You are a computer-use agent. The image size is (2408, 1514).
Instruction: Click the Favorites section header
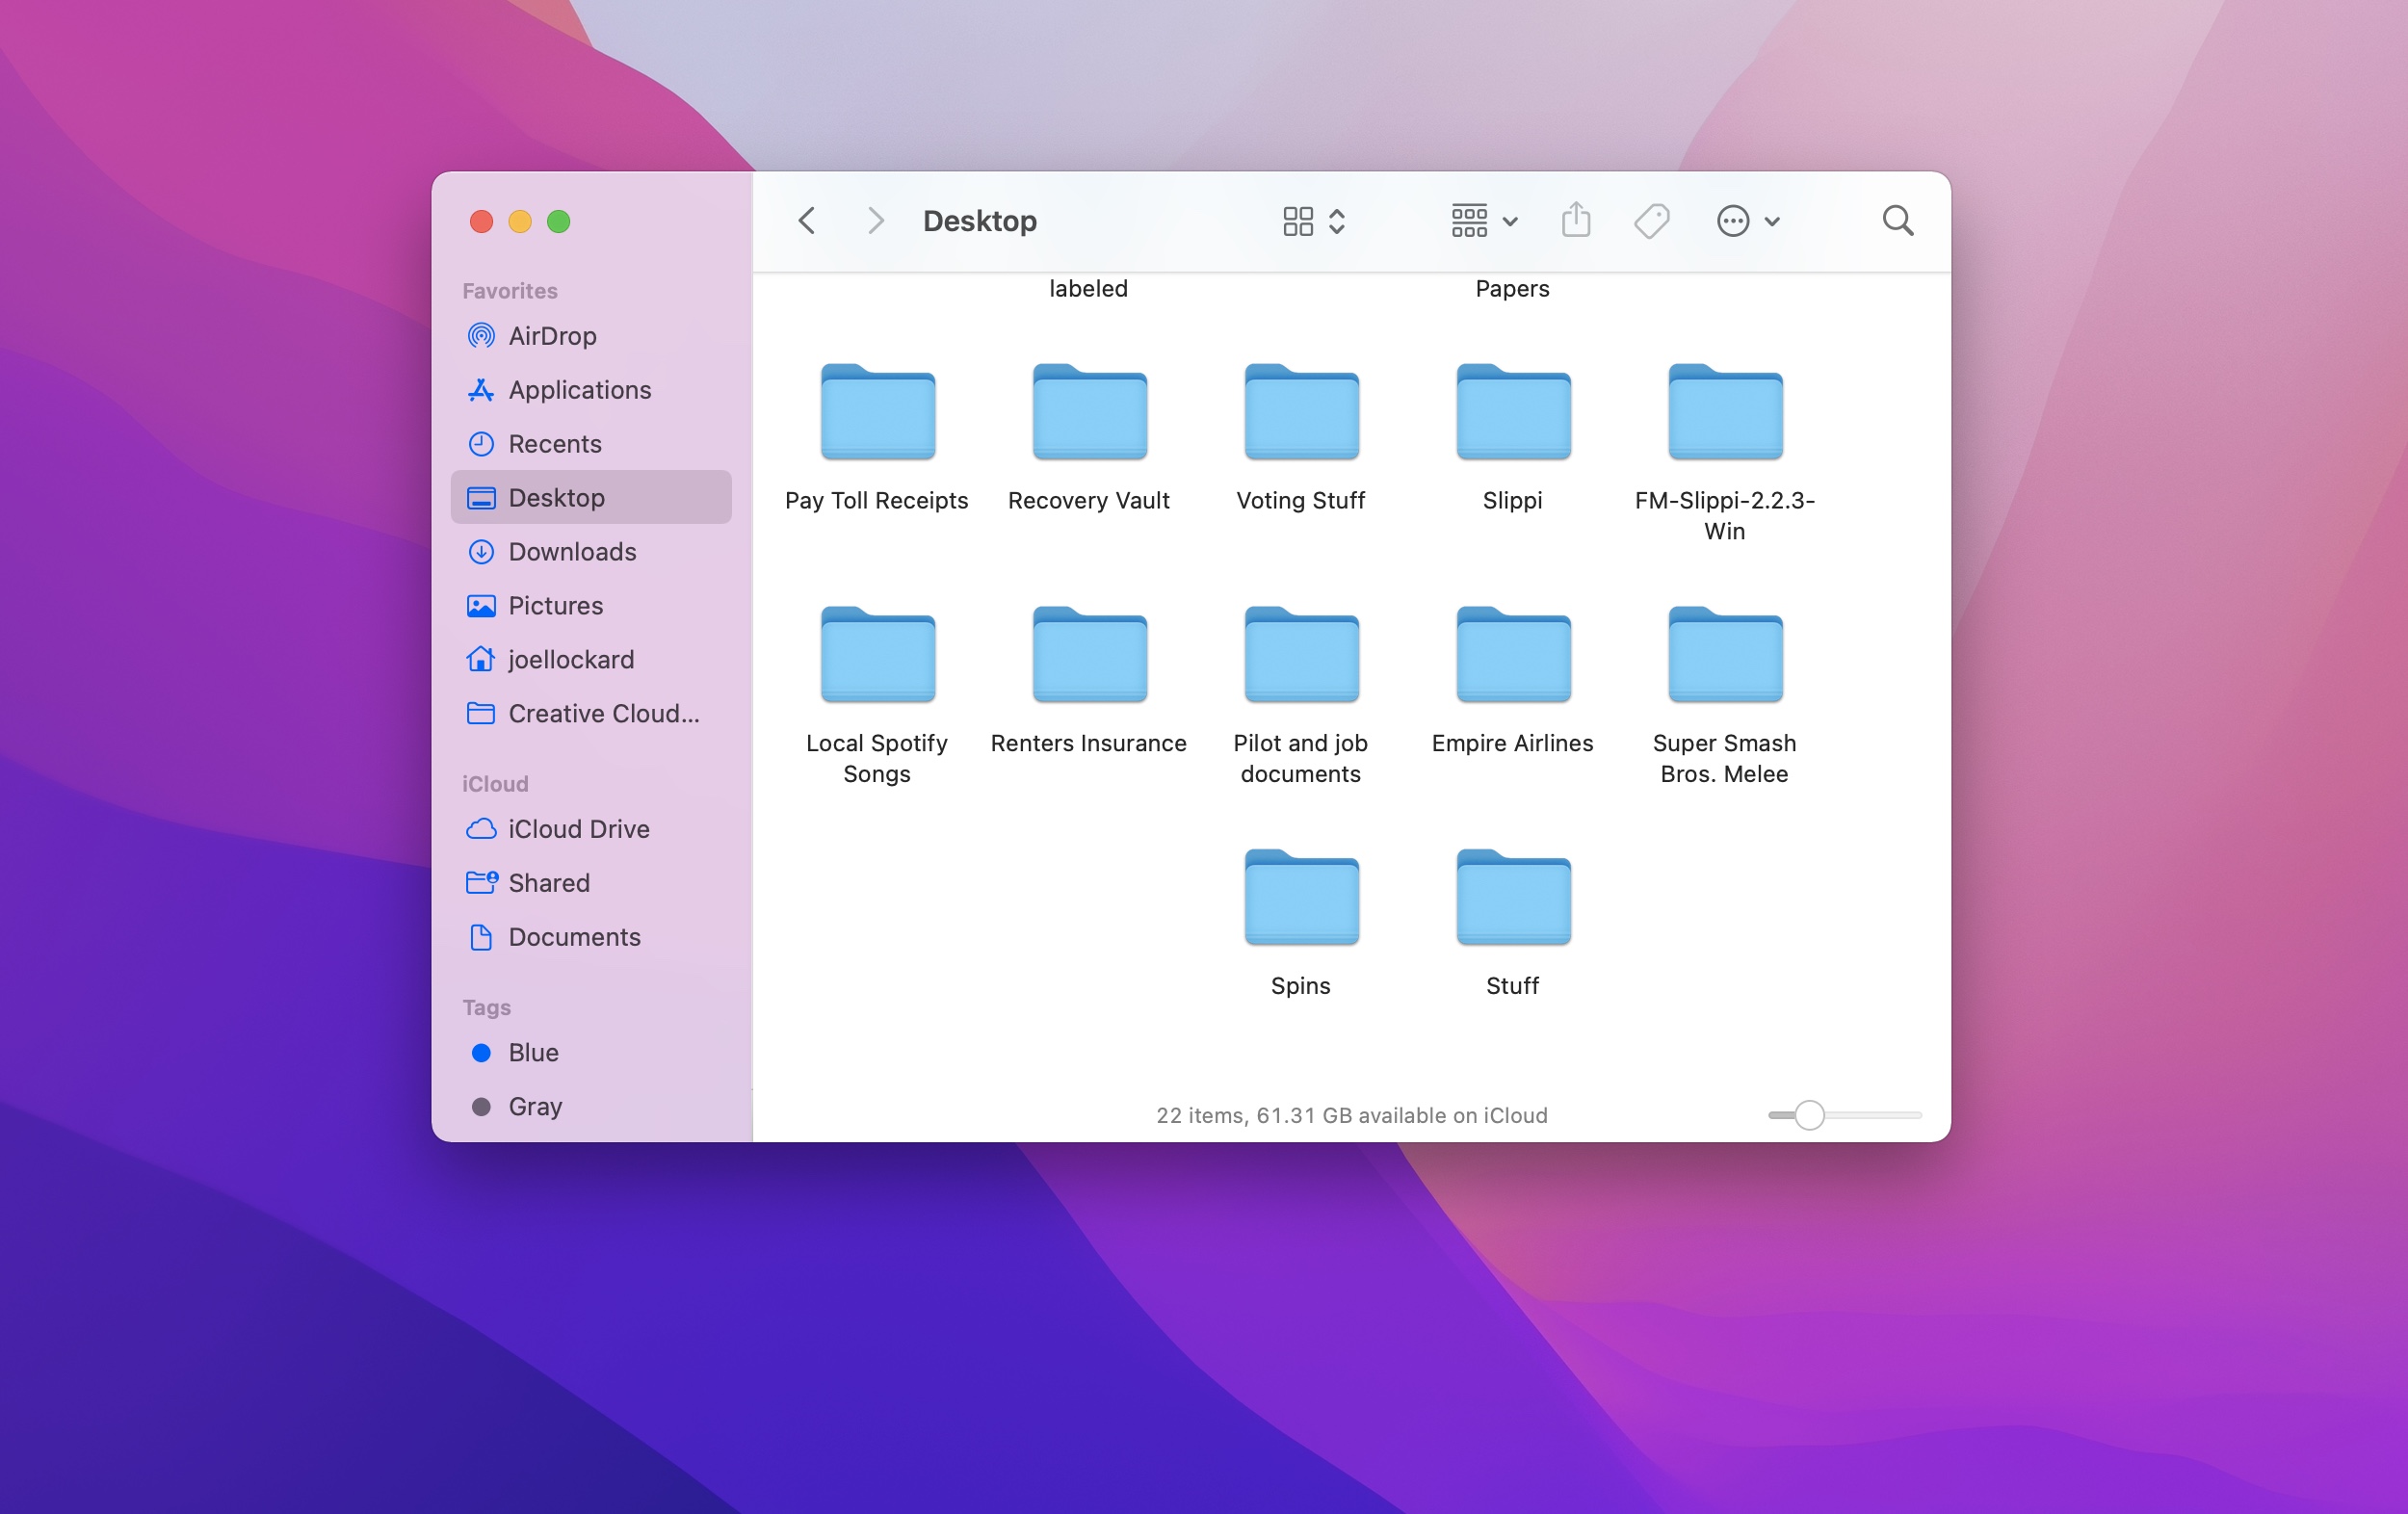click(510, 291)
